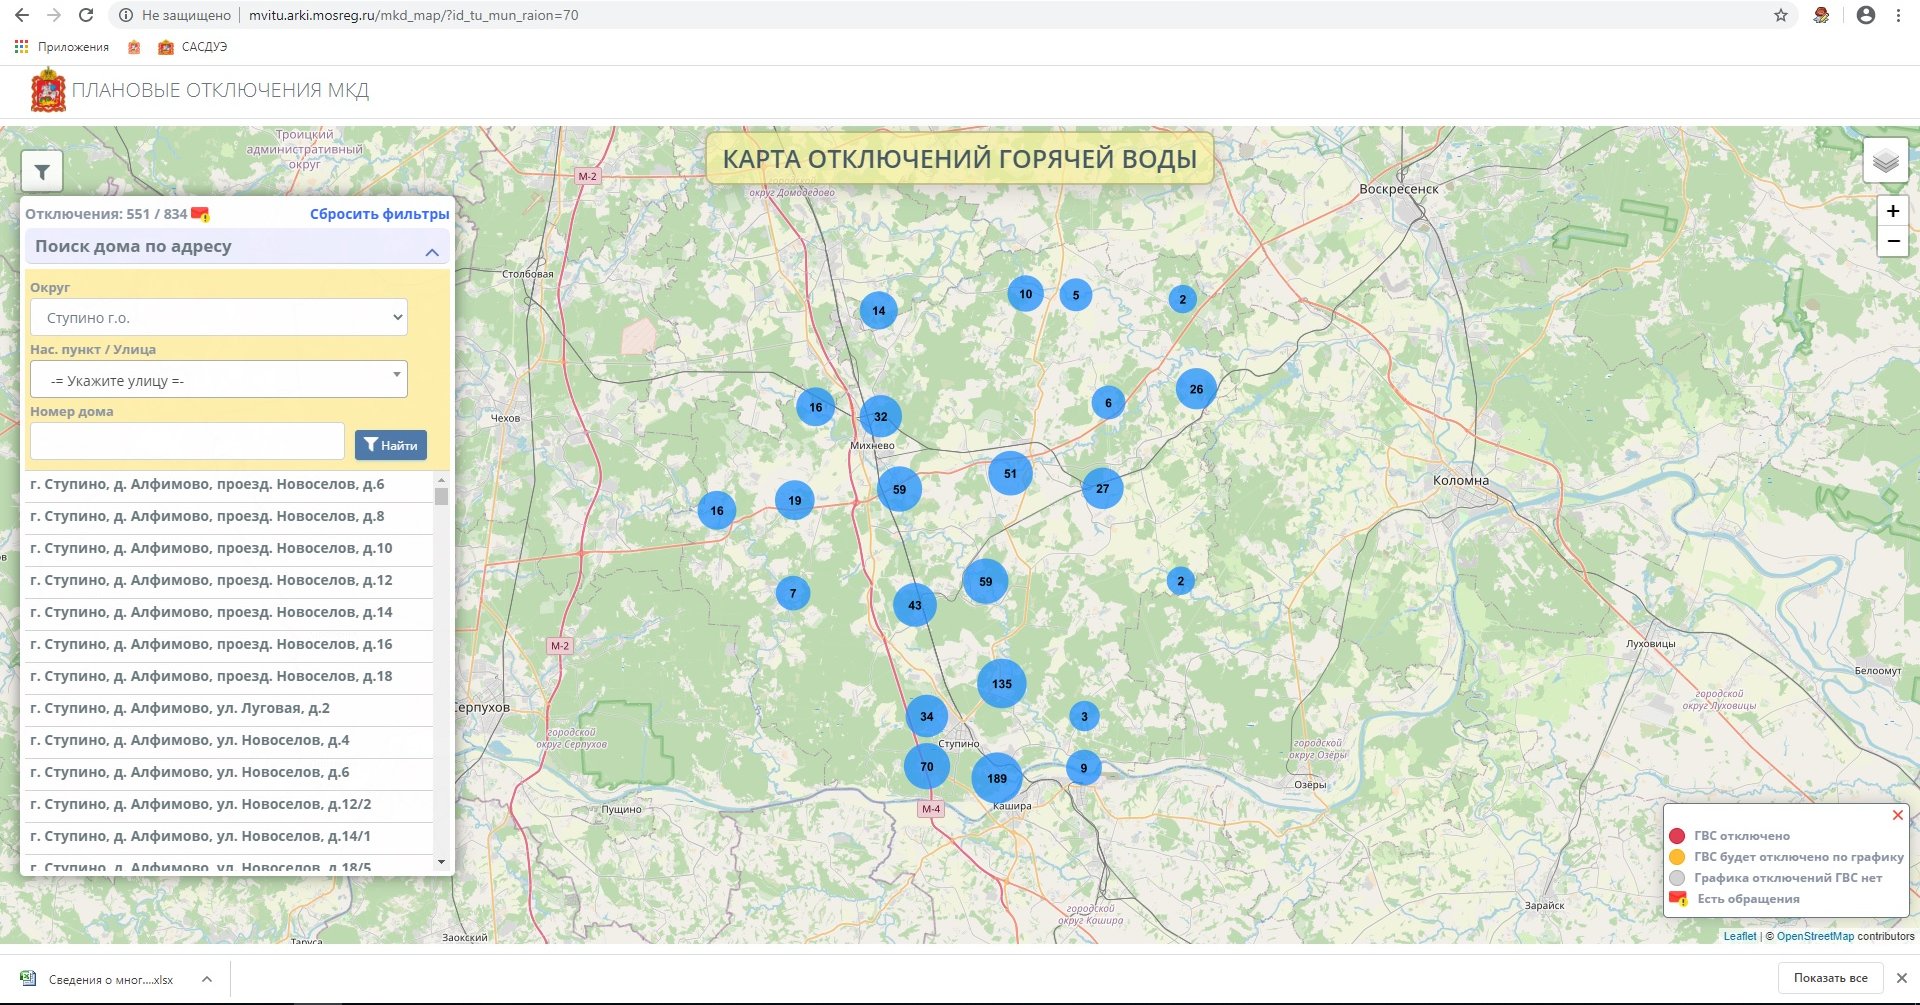Open Chrome three-dot menu
This screenshot has width=1920, height=1005.
1898,15
